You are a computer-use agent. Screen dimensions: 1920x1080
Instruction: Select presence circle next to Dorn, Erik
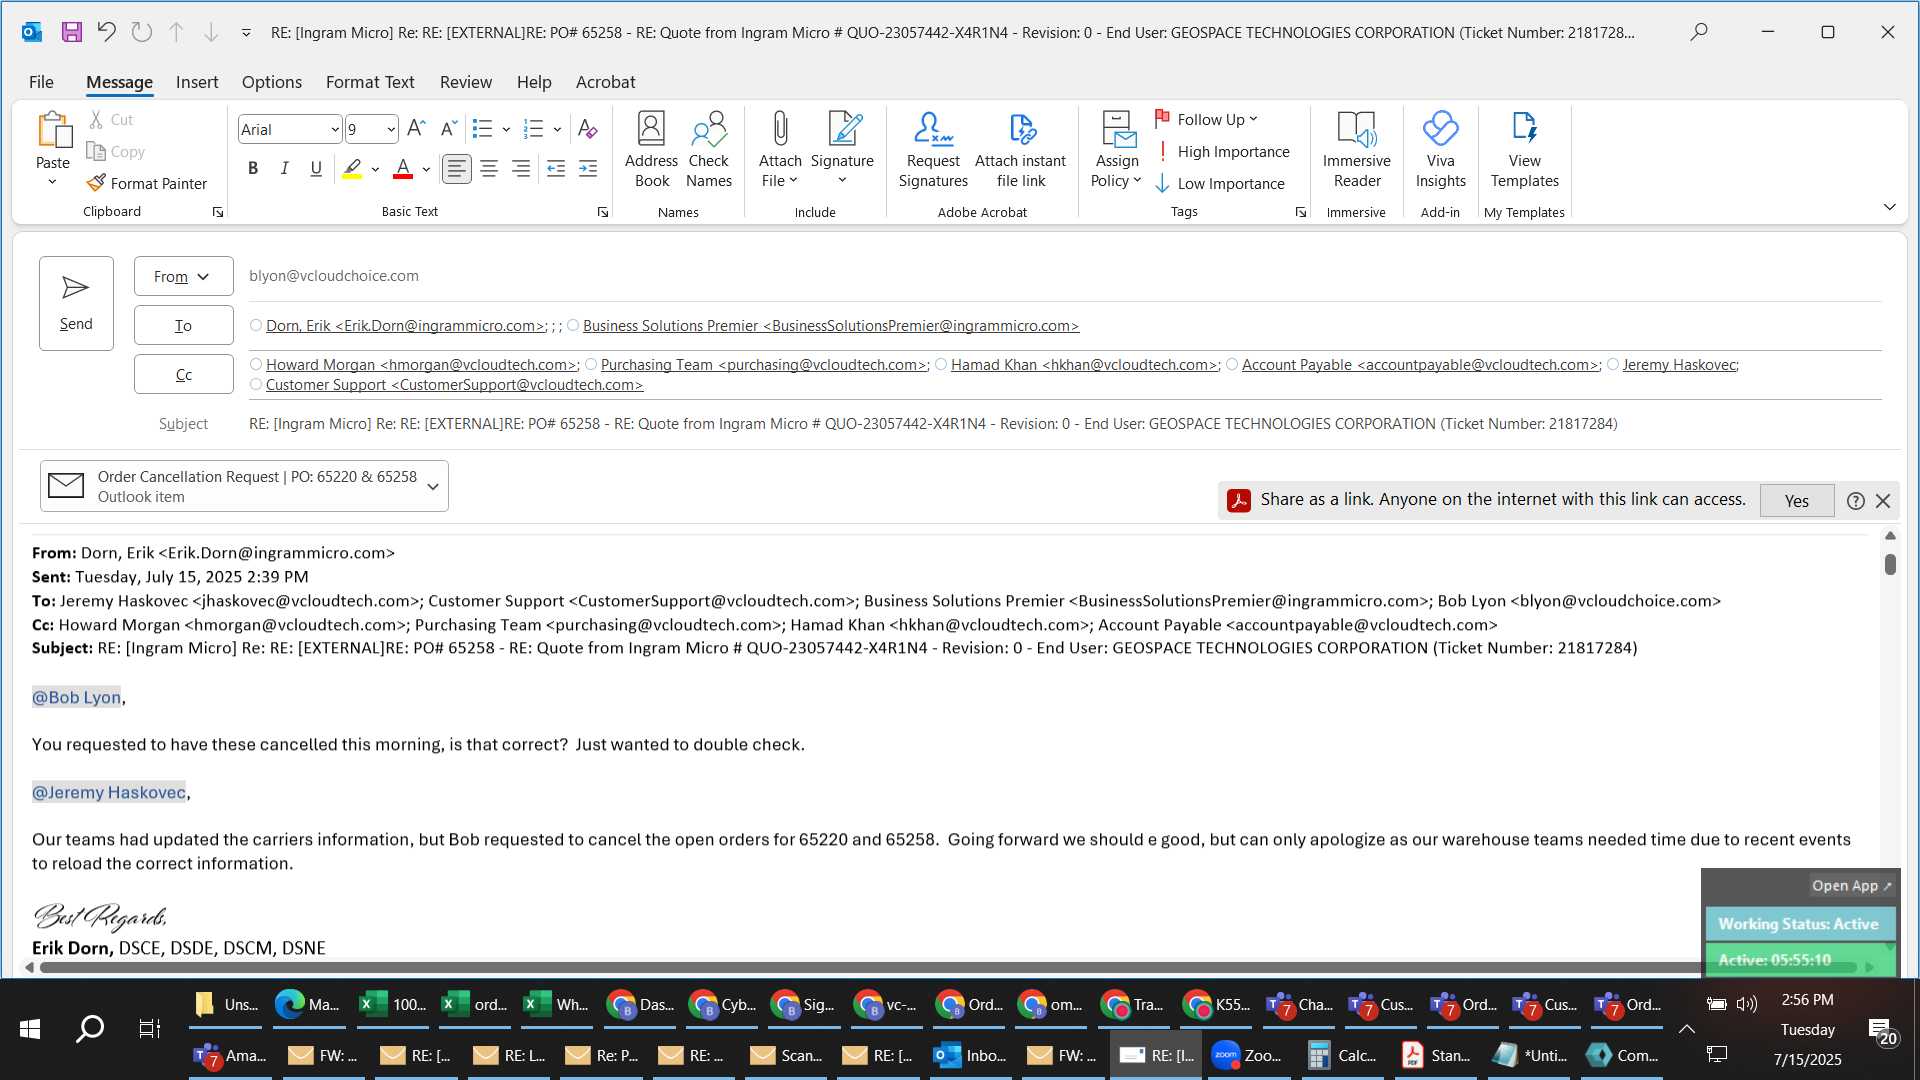click(256, 325)
